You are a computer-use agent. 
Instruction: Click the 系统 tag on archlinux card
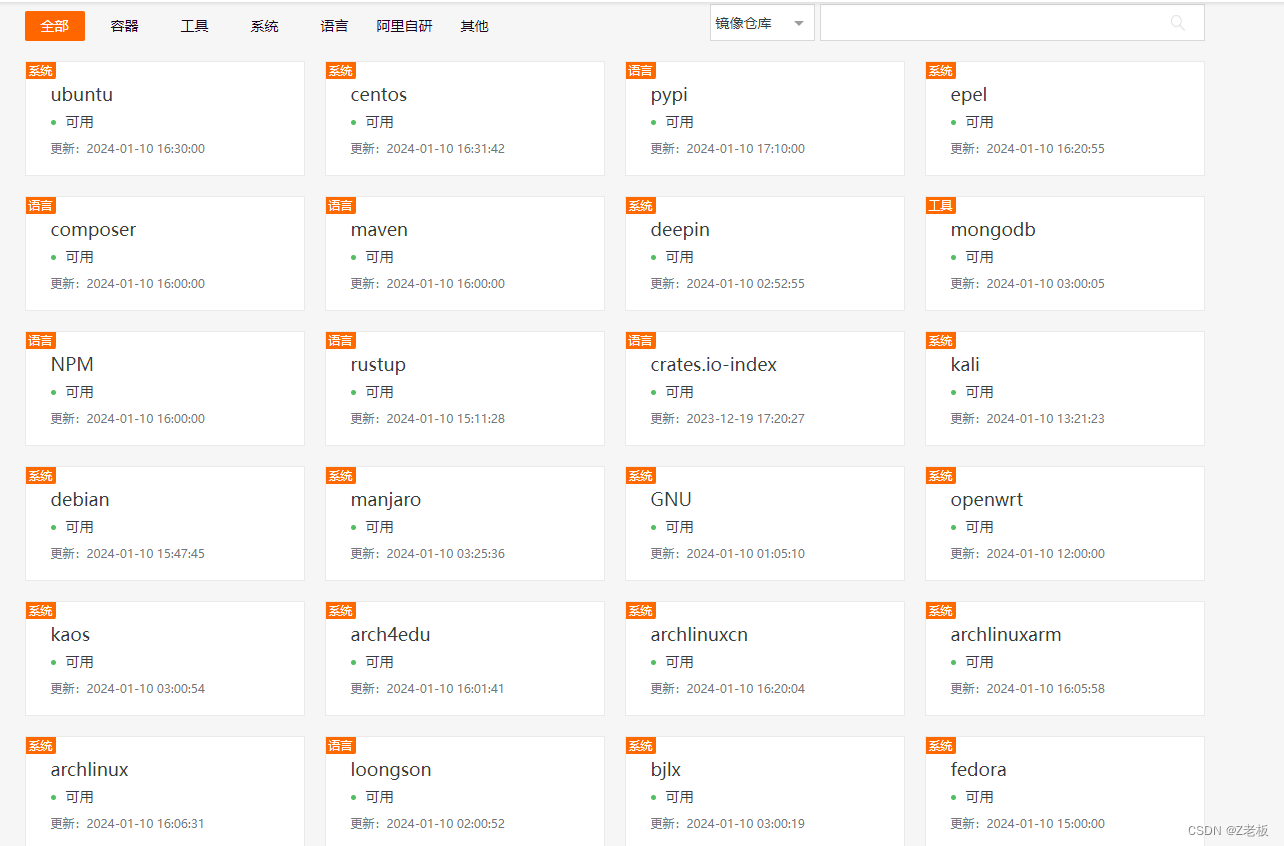(41, 745)
